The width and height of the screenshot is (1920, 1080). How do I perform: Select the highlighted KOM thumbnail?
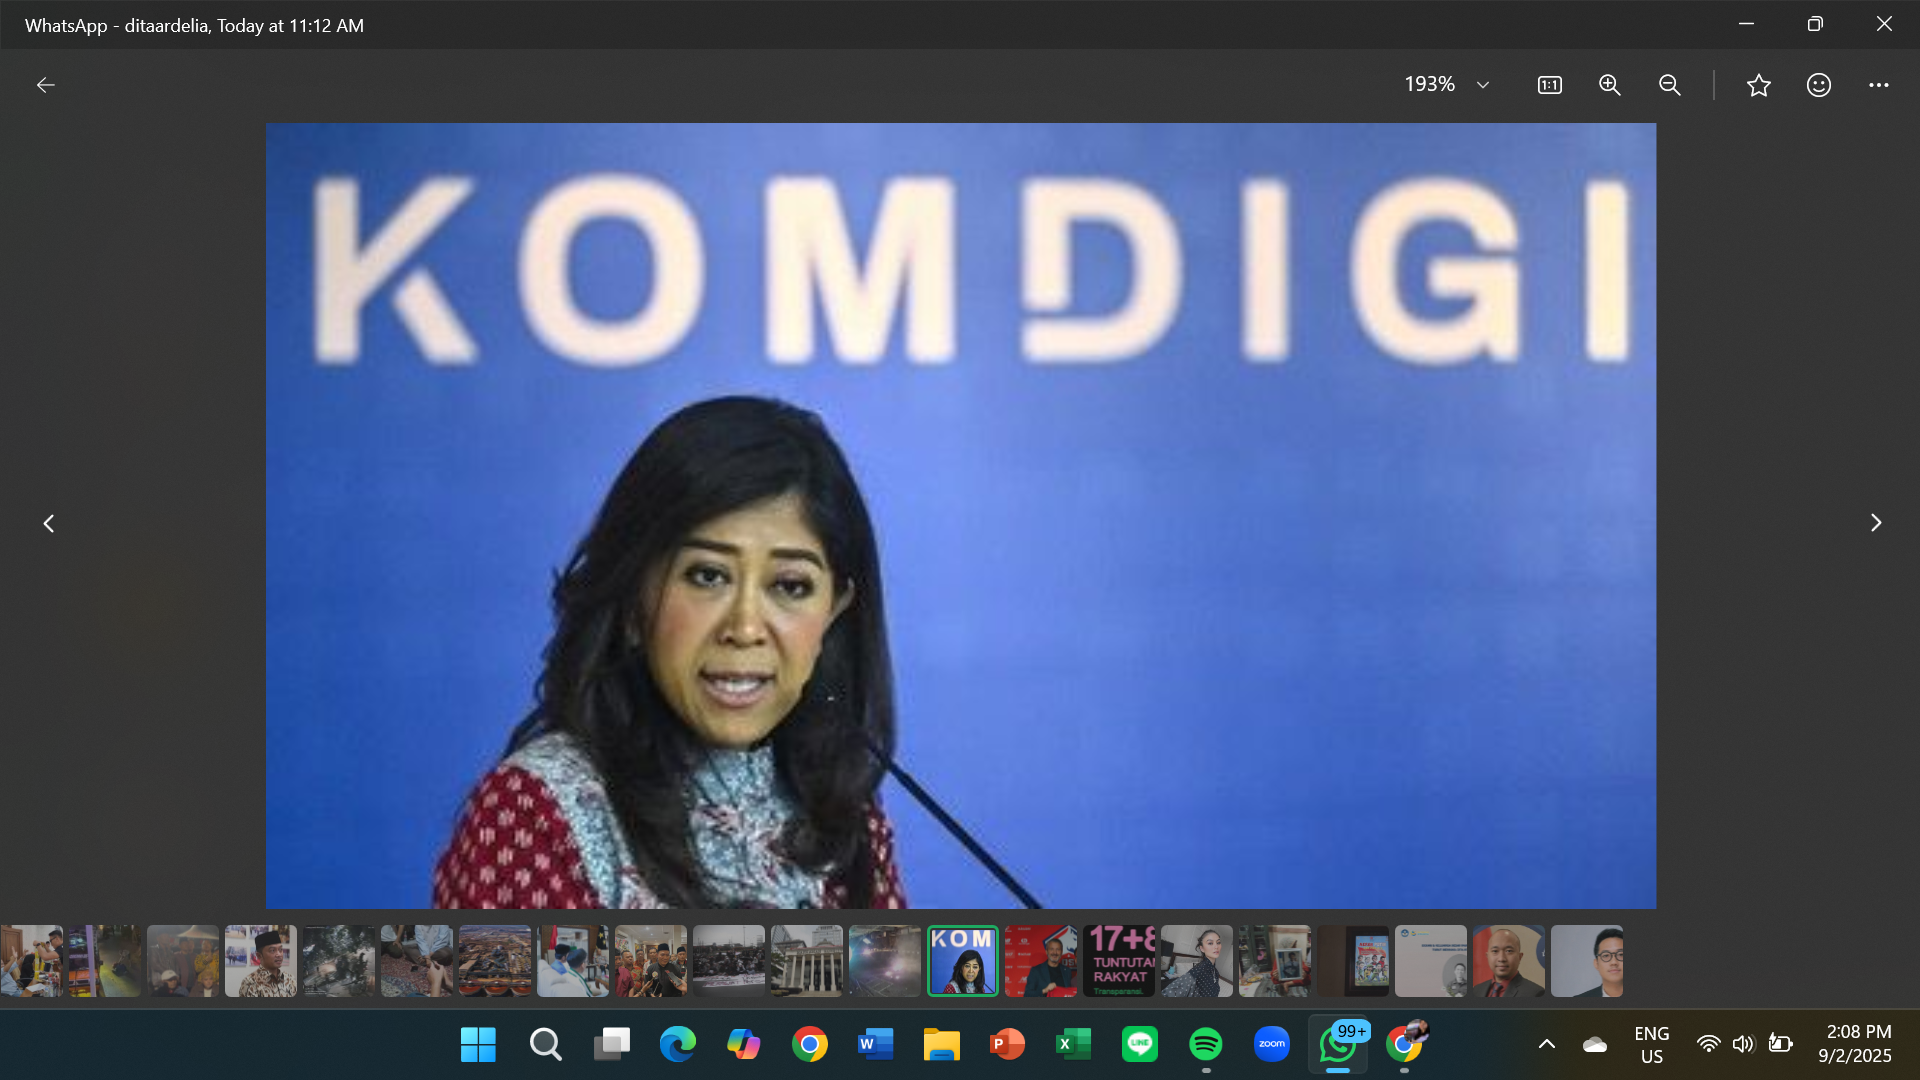963,961
